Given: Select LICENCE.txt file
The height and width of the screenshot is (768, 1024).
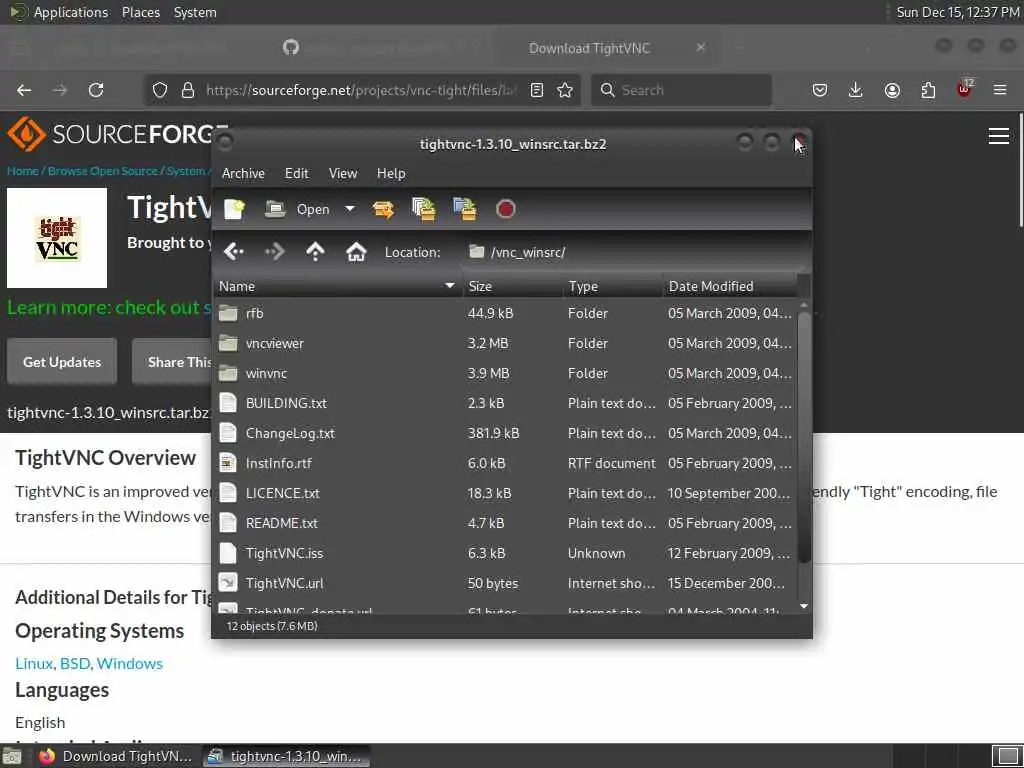Looking at the screenshot, I should click(505, 494).
